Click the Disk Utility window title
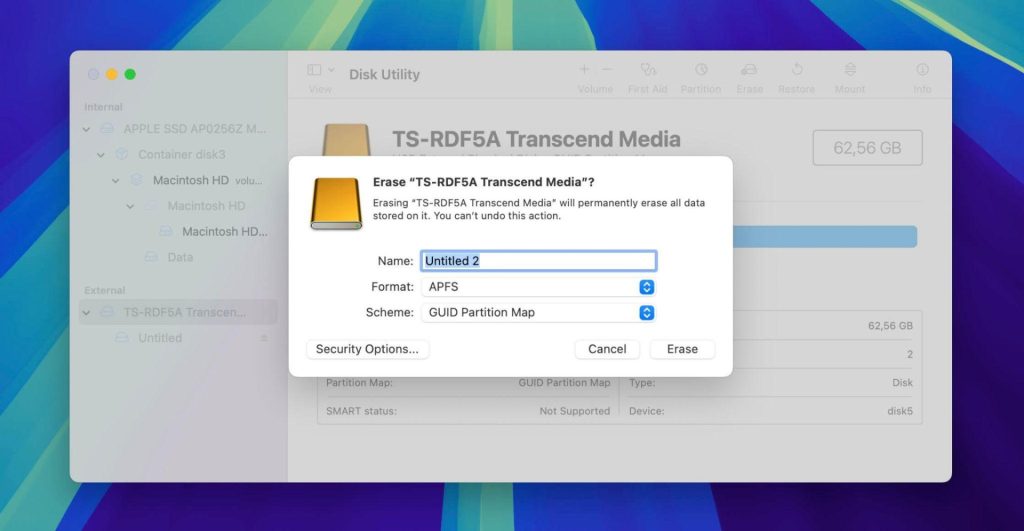 pos(384,74)
